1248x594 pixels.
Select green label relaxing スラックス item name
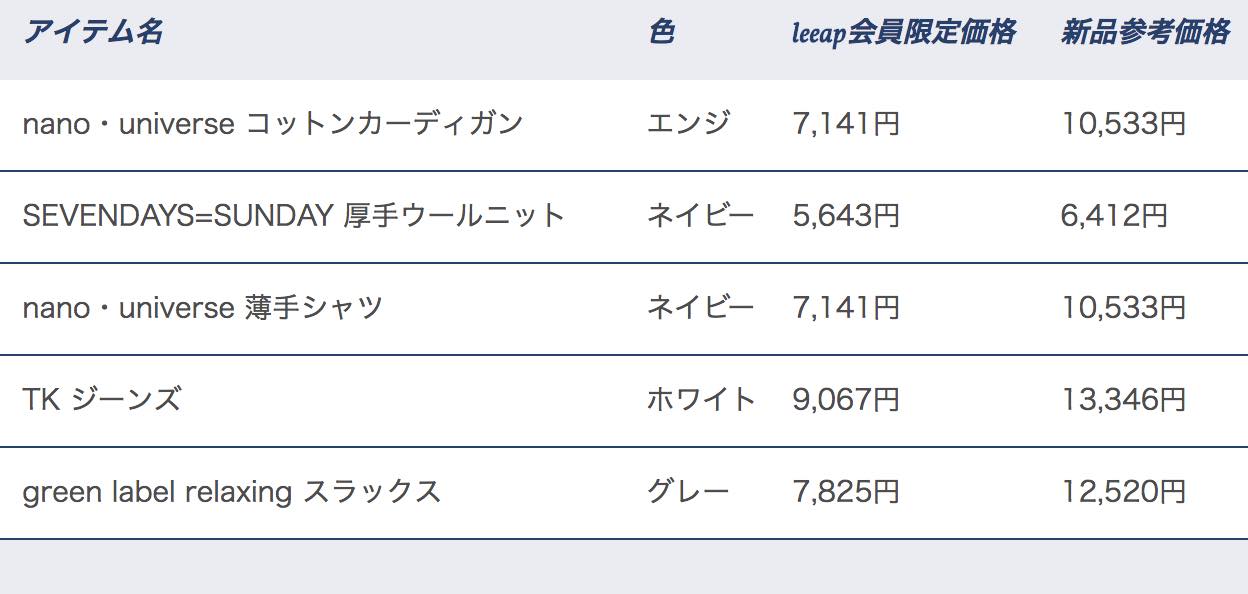[x=232, y=491]
